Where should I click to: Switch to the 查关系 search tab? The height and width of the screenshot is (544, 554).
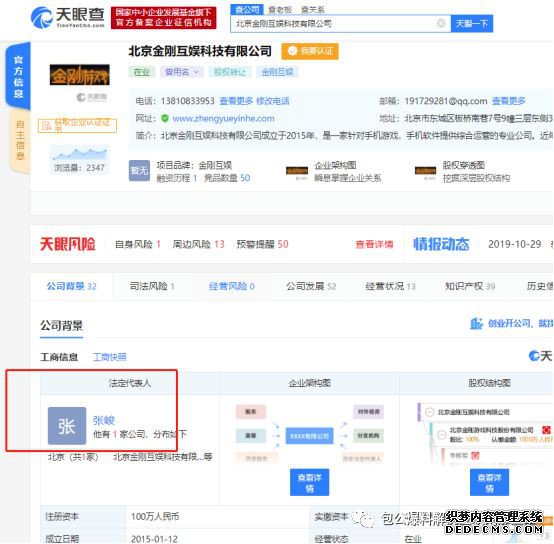pos(312,10)
